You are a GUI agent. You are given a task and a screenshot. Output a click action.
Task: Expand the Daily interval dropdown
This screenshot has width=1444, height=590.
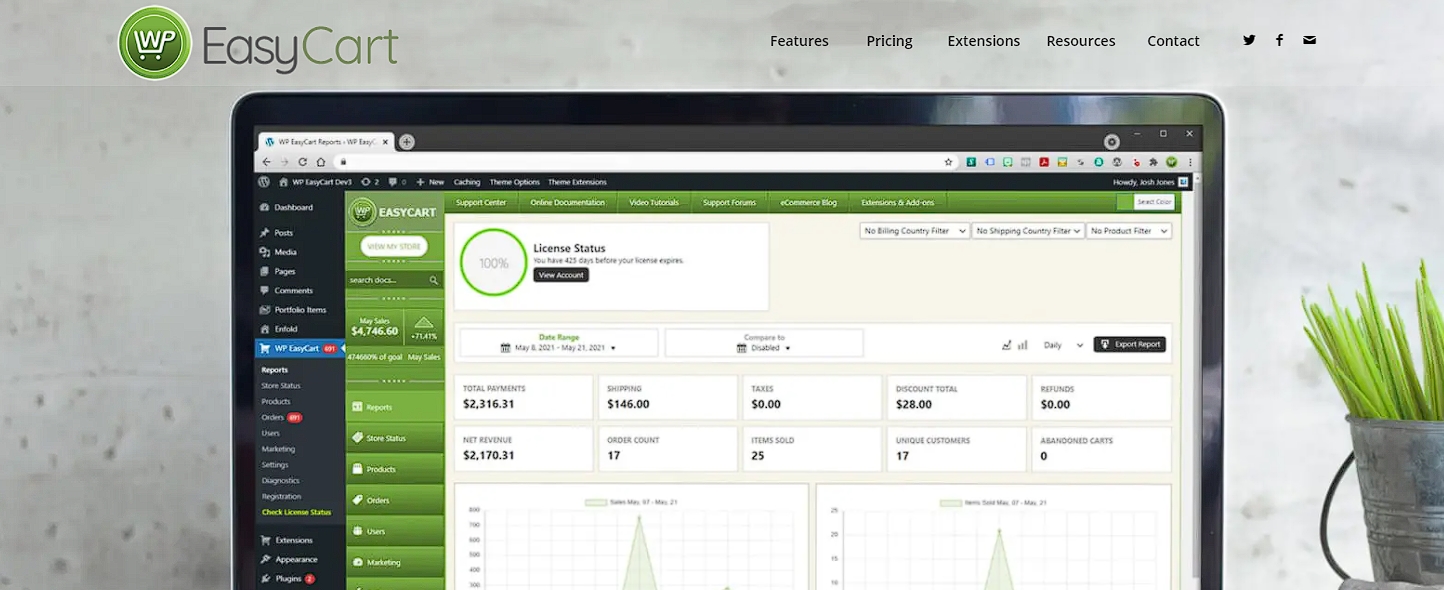point(1063,345)
